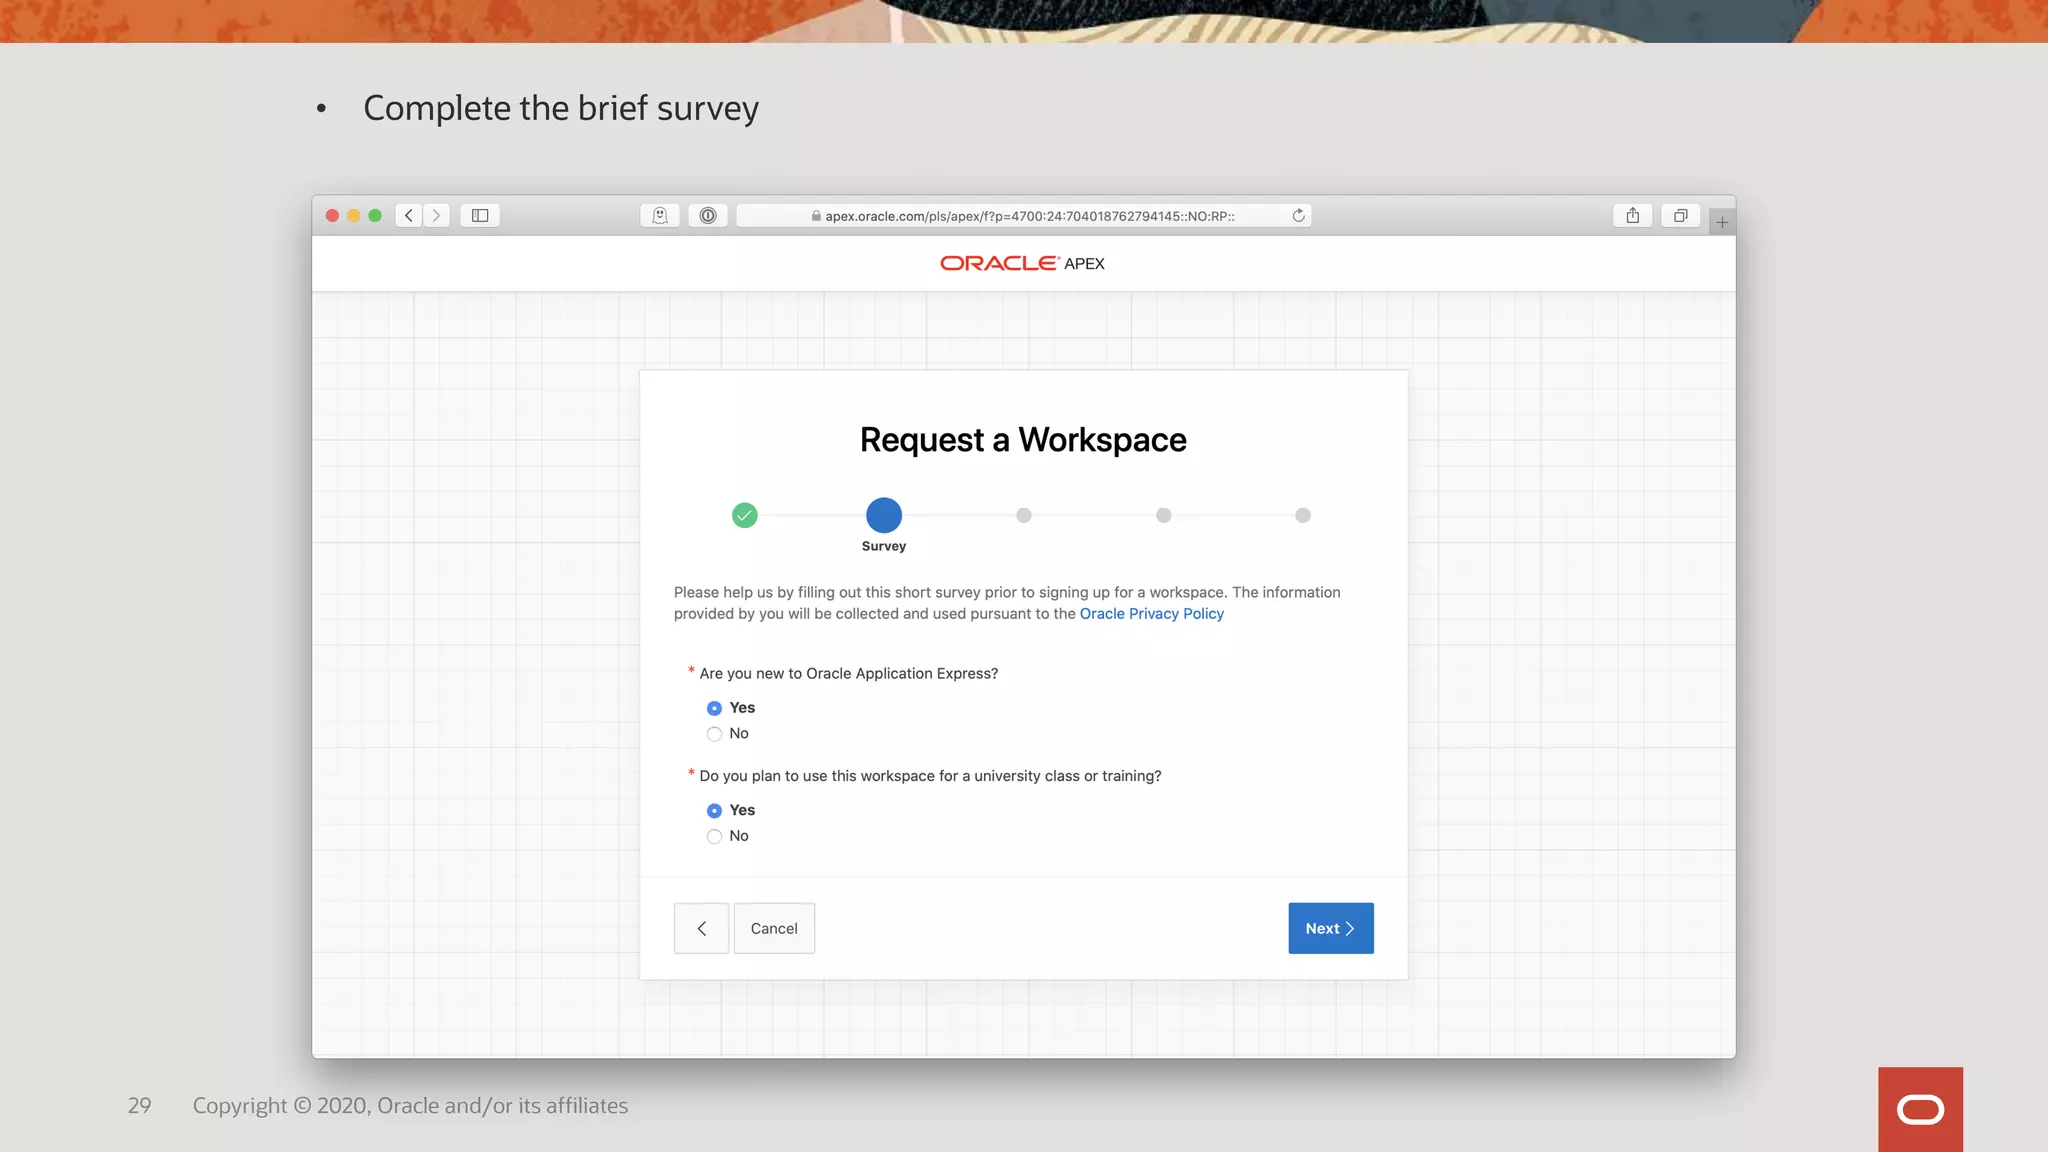Close the Safari window with red button
2048x1152 pixels.
tap(332, 216)
